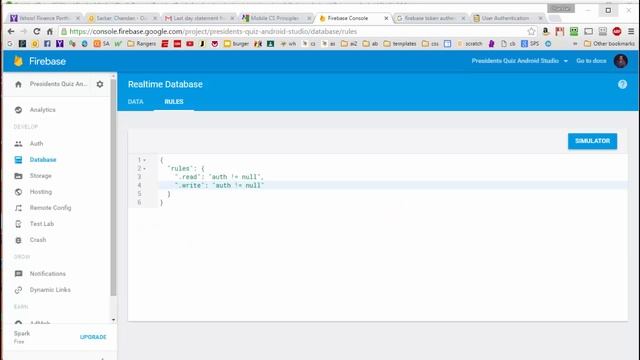The image size is (640, 360).
Task: Open project home via house icon
Action: (x=18, y=84)
